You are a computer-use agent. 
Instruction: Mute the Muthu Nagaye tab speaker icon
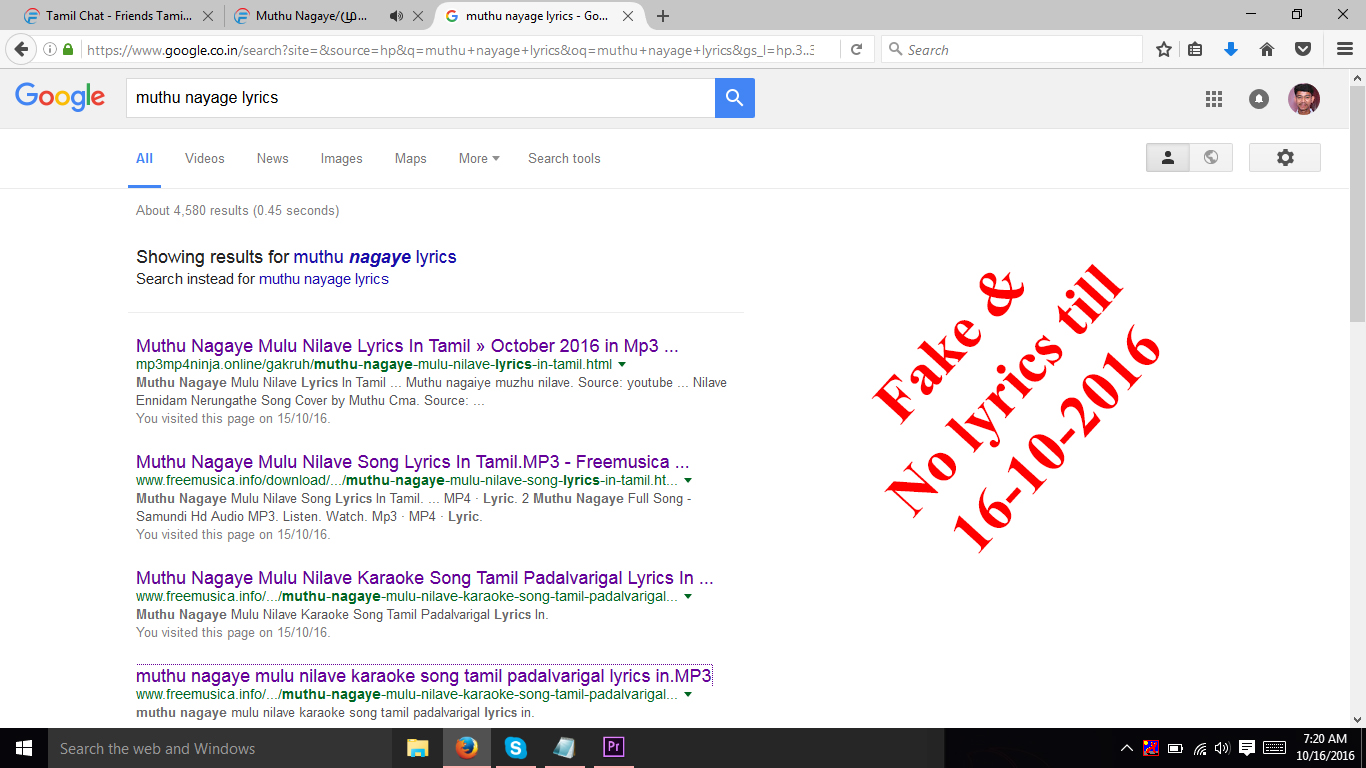(397, 16)
